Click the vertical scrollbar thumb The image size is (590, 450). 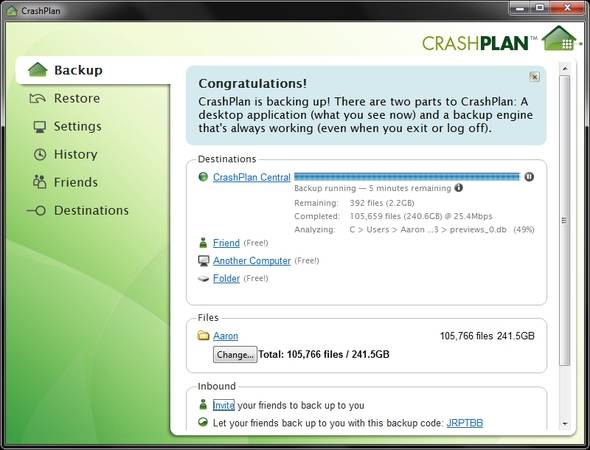tap(564, 220)
